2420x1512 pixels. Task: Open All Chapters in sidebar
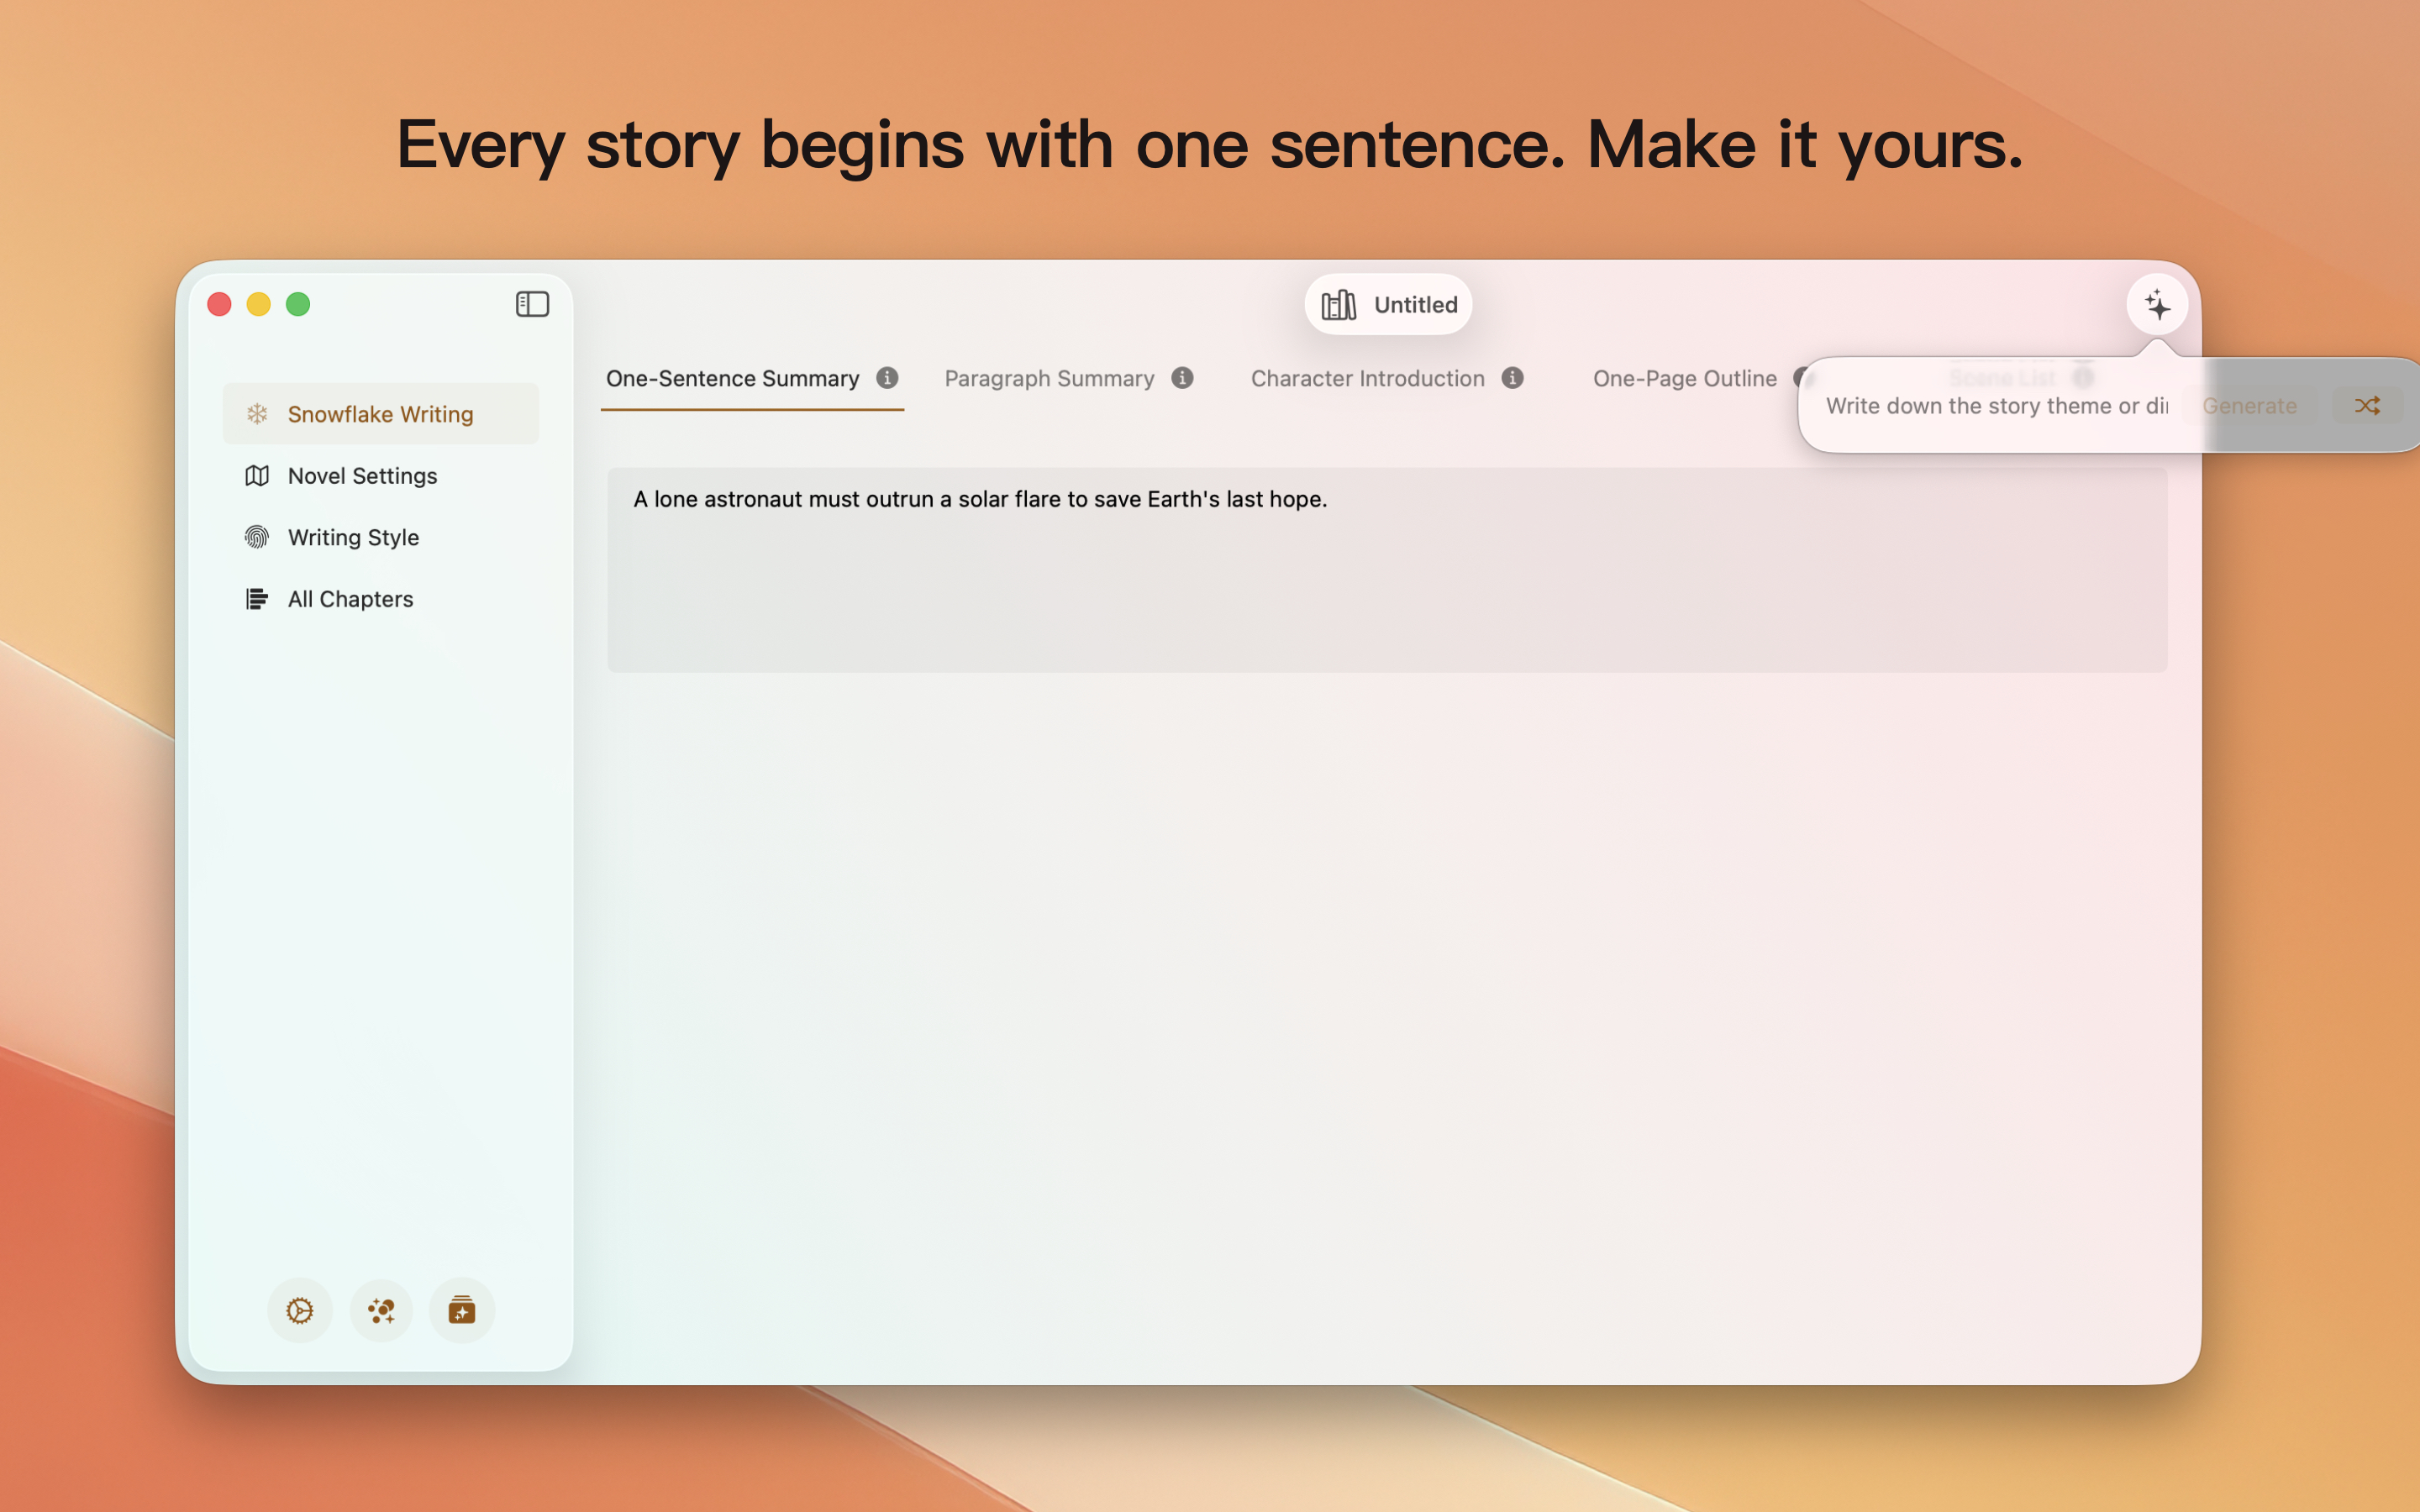(x=350, y=599)
